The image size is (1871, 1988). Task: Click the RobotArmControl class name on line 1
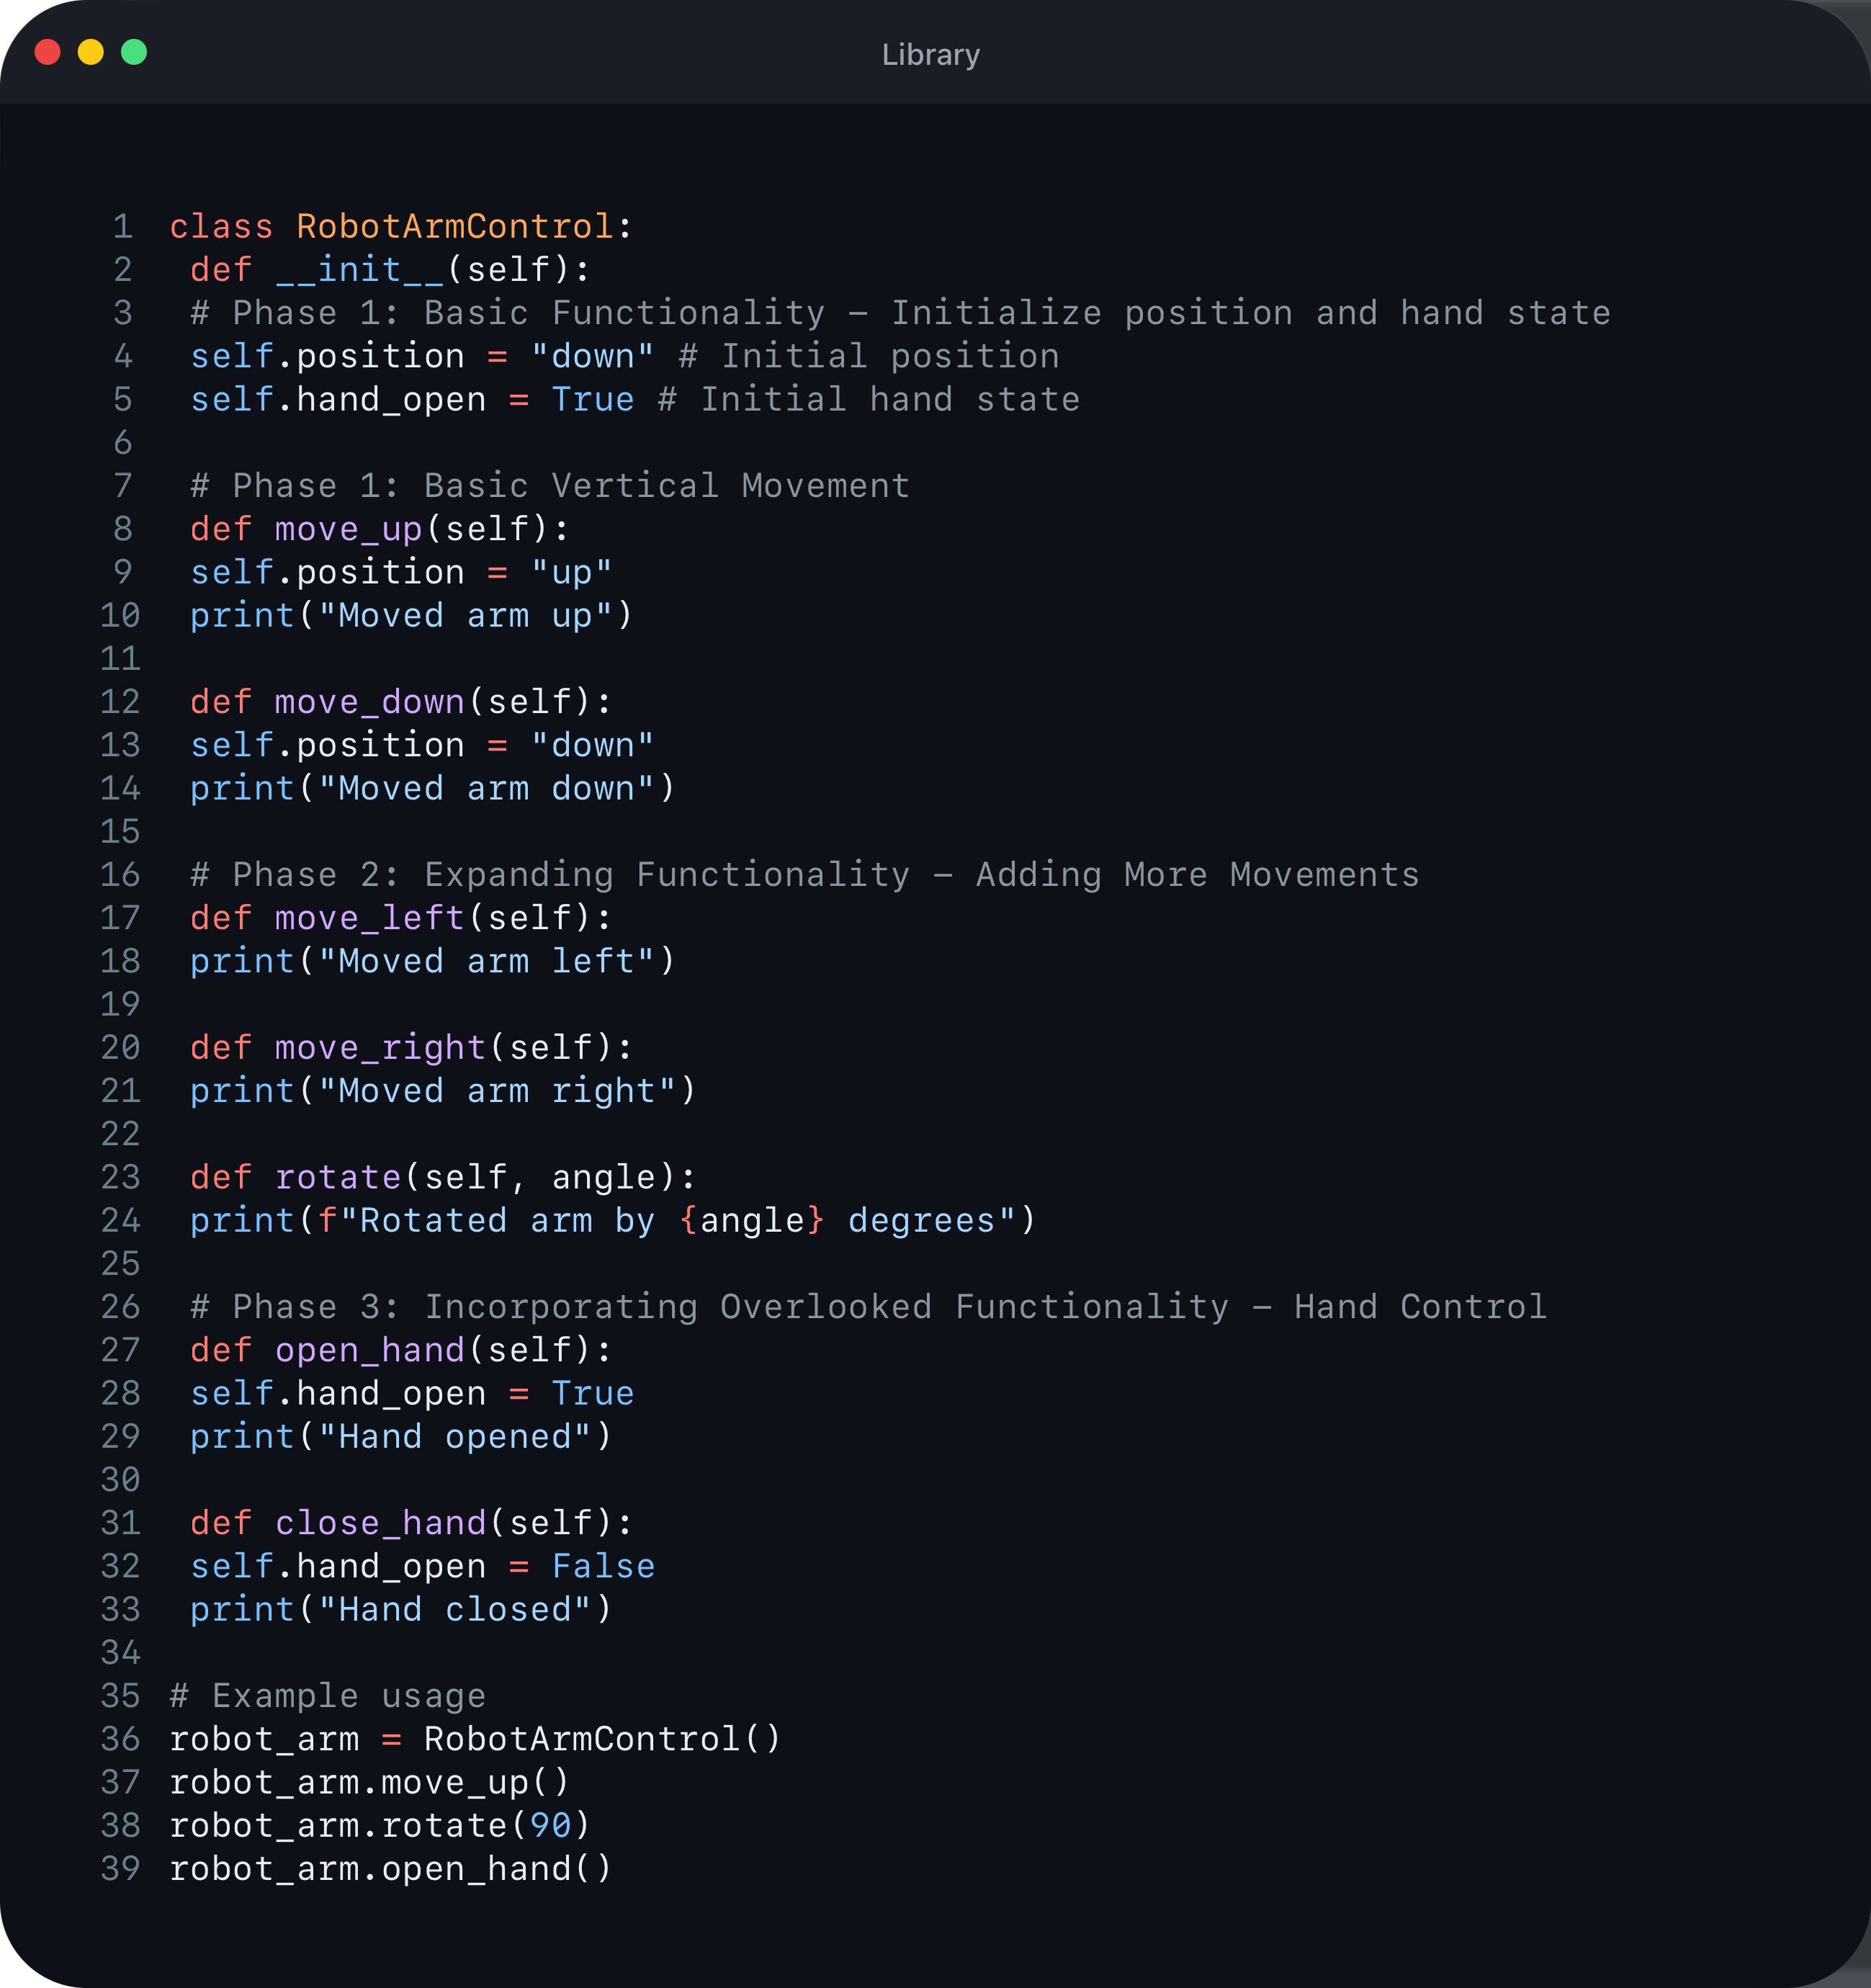tap(454, 227)
